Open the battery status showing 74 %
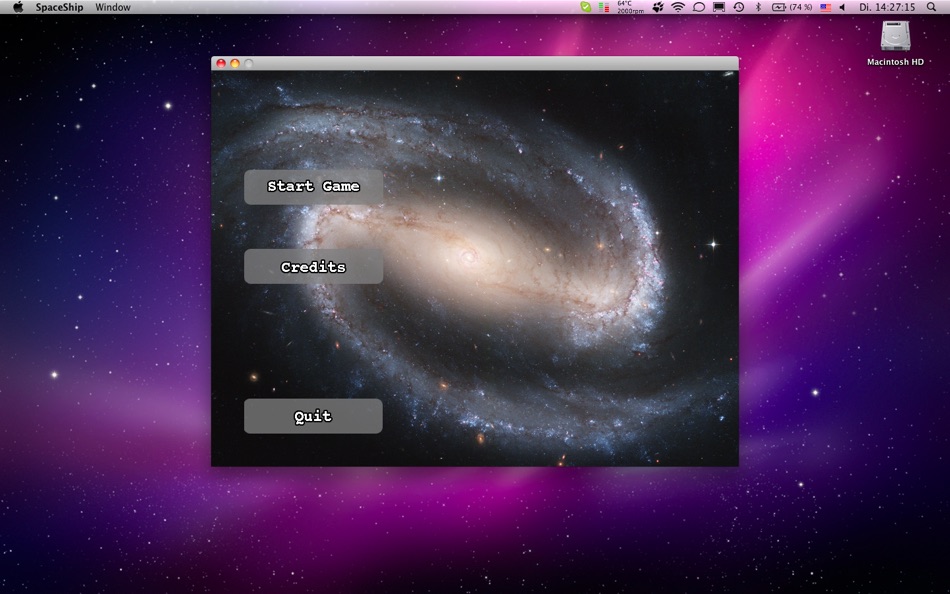 point(792,7)
